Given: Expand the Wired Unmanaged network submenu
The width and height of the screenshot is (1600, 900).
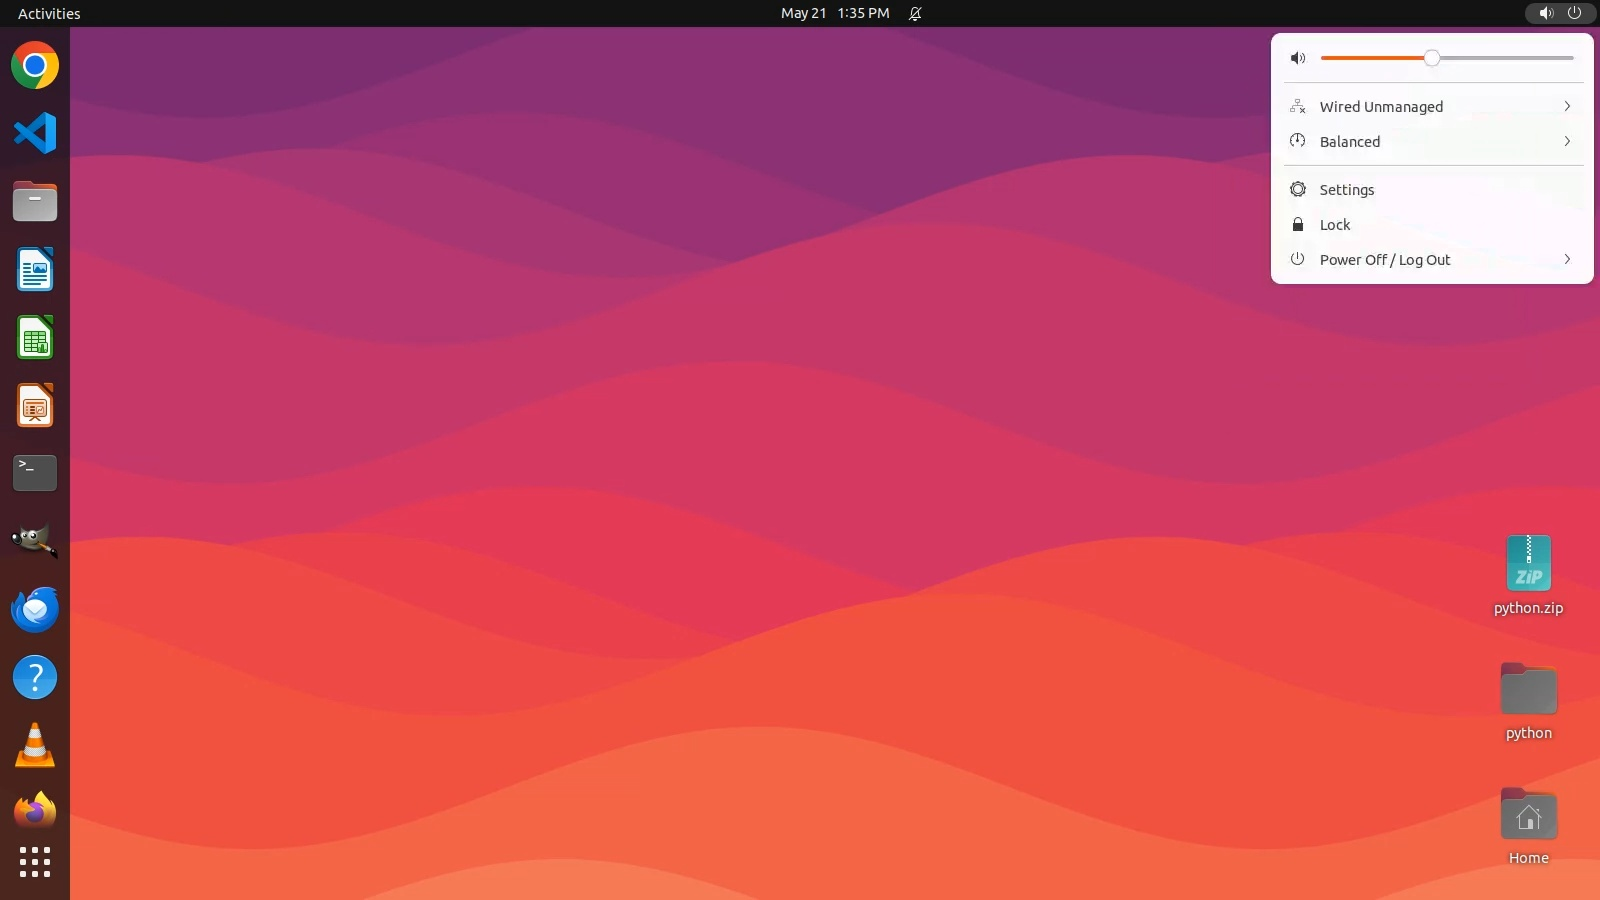Looking at the screenshot, I should click(x=1432, y=107).
